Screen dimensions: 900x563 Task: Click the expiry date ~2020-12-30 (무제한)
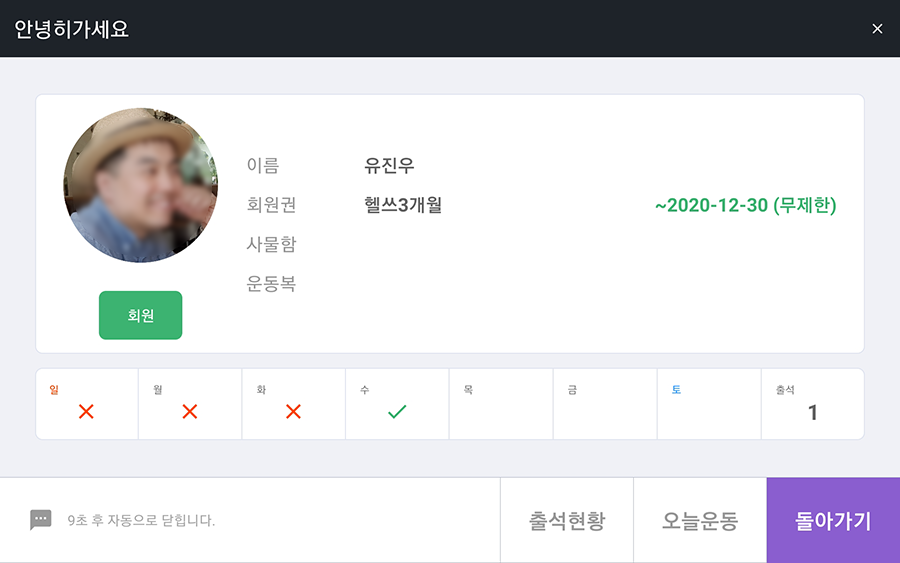tap(746, 205)
